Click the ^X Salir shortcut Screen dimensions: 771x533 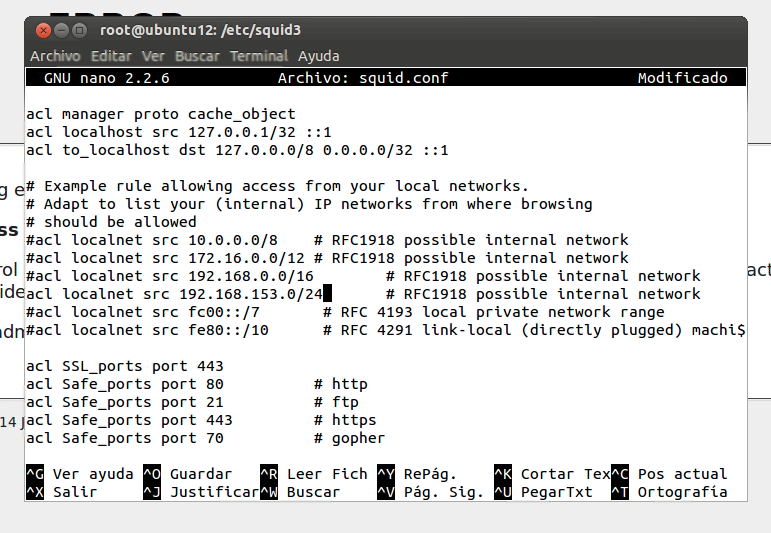(60, 492)
